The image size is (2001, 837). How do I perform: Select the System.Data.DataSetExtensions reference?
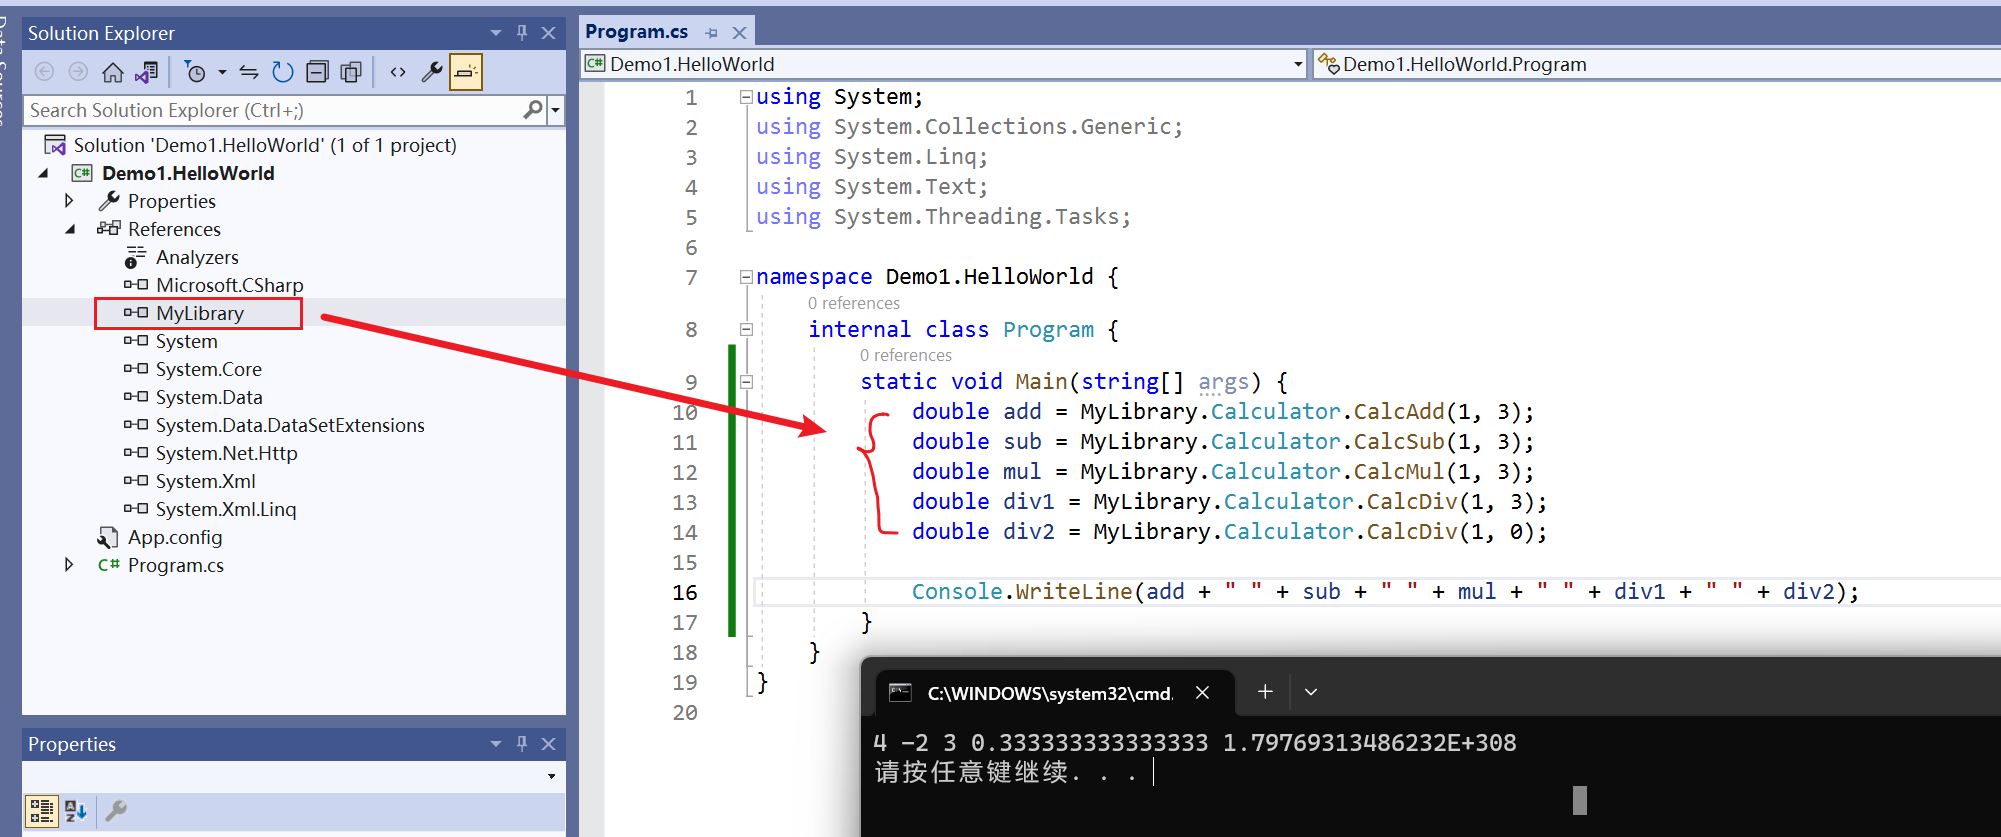click(290, 425)
